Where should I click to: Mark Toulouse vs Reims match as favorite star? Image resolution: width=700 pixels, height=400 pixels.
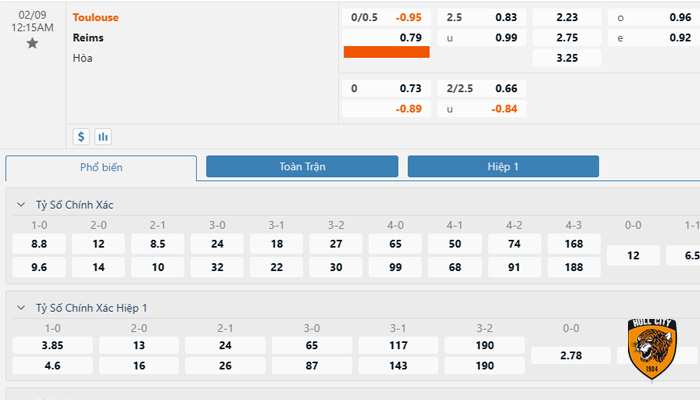(32, 44)
